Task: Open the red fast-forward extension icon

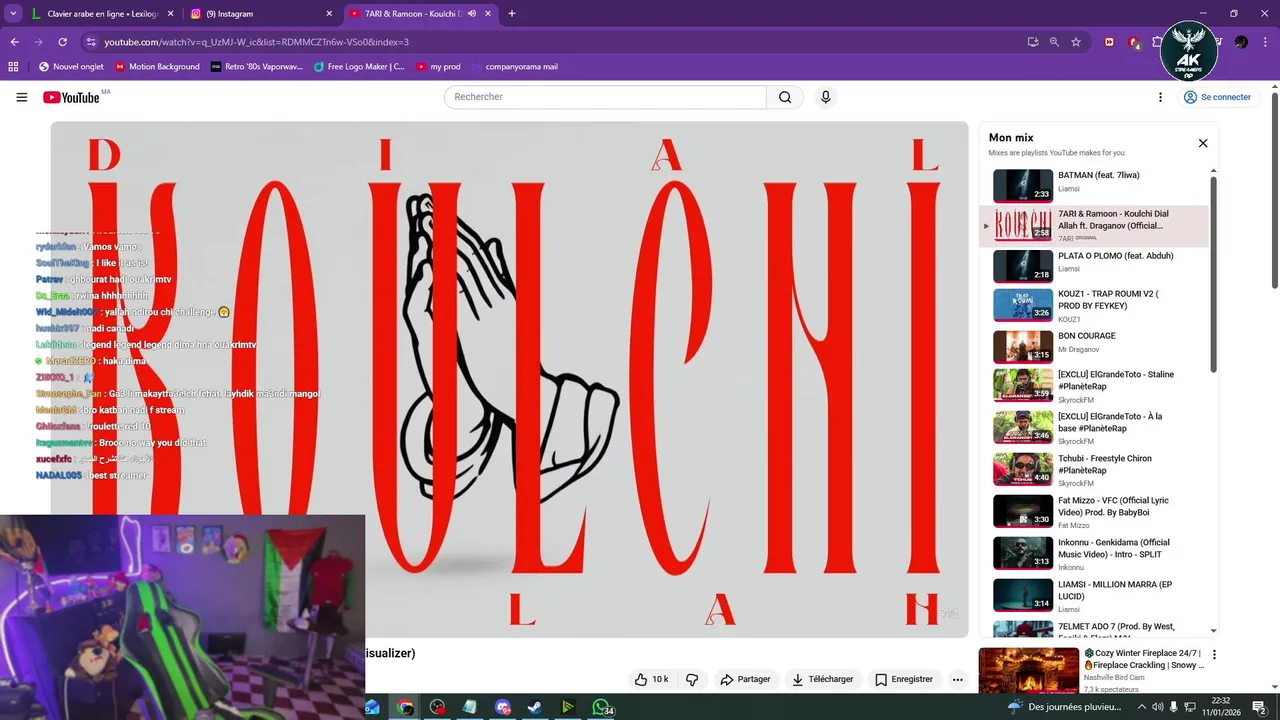Action: click(x=1109, y=42)
